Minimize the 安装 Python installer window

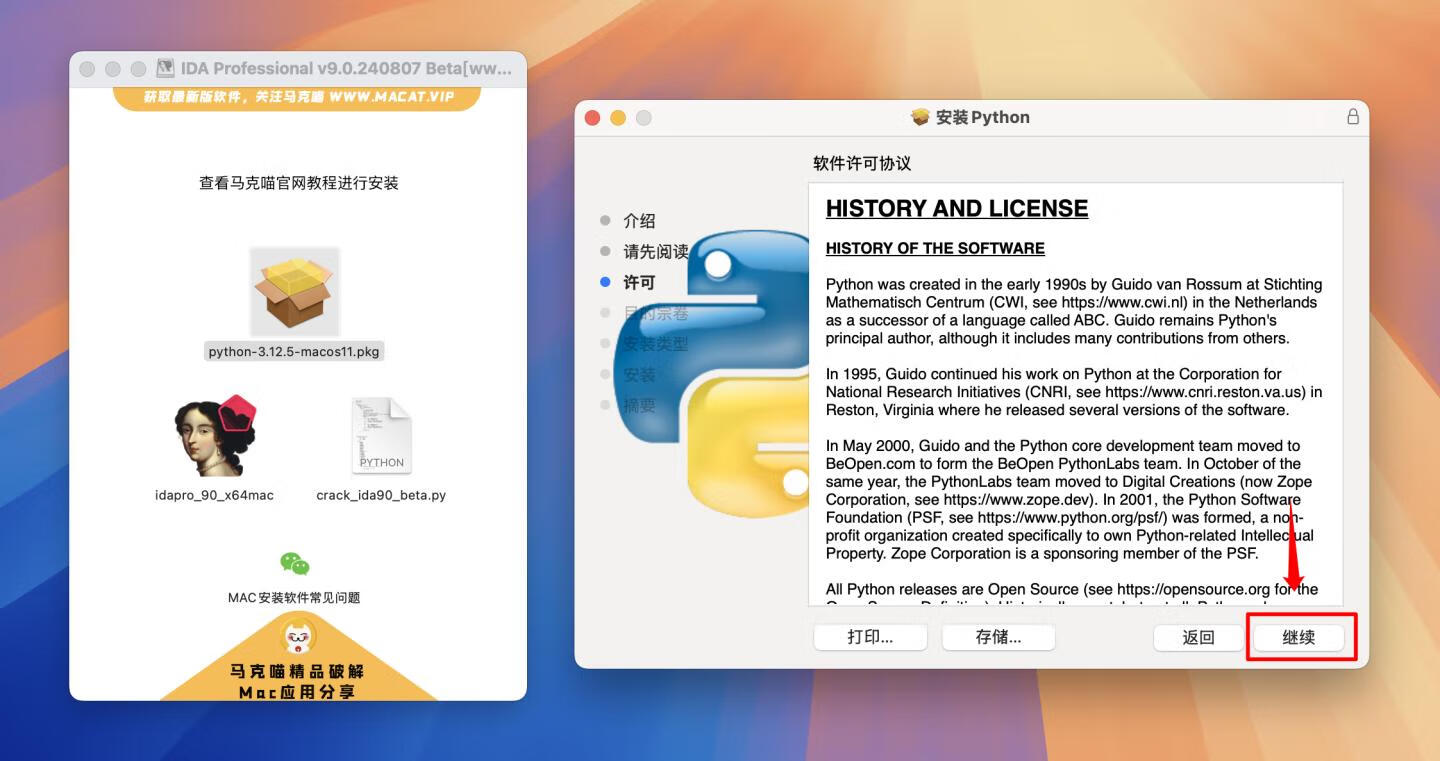[618, 118]
